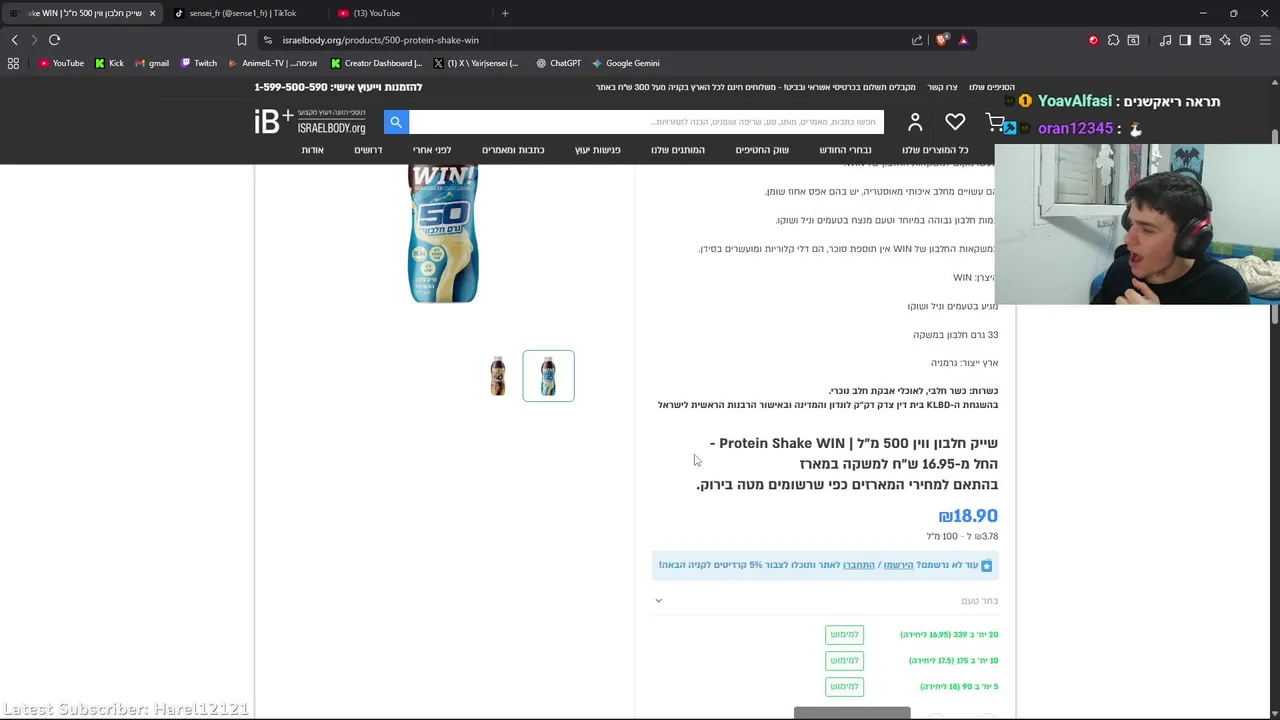The image size is (1280, 720).
Task: Open Brave Shields lion icon
Action: 942,40
